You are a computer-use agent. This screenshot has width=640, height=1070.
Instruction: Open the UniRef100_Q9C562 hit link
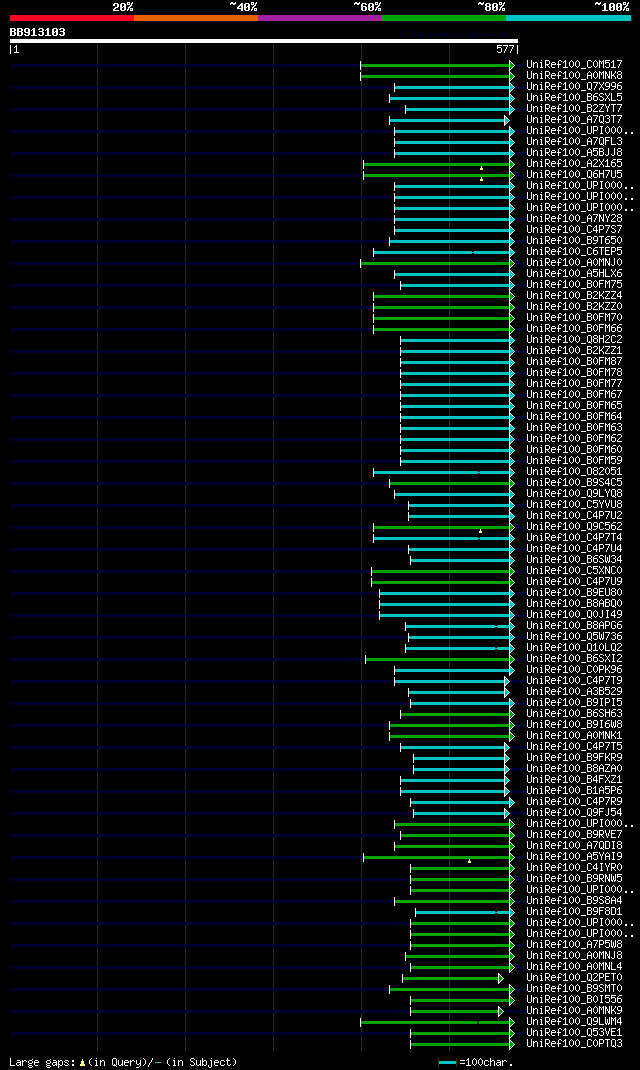[x=574, y=527]
